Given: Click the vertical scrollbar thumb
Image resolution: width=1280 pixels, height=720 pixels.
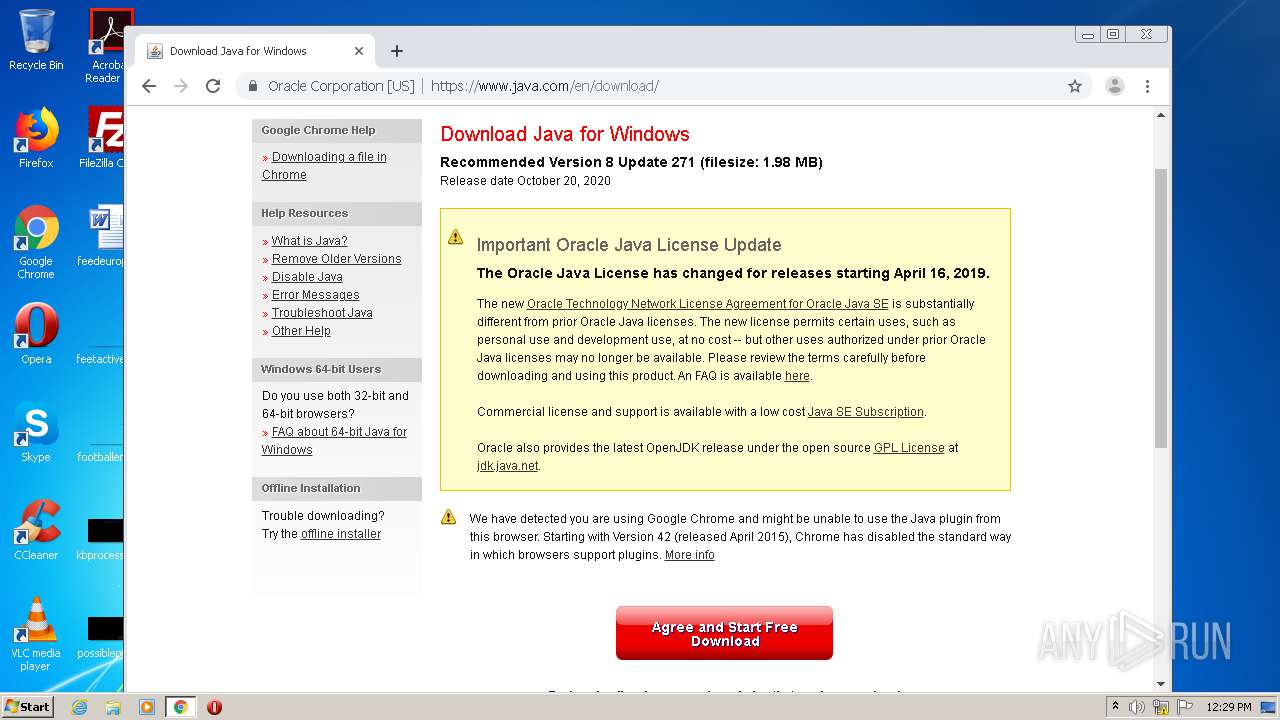Looking at the screenshot, I should coord(1161,308).
